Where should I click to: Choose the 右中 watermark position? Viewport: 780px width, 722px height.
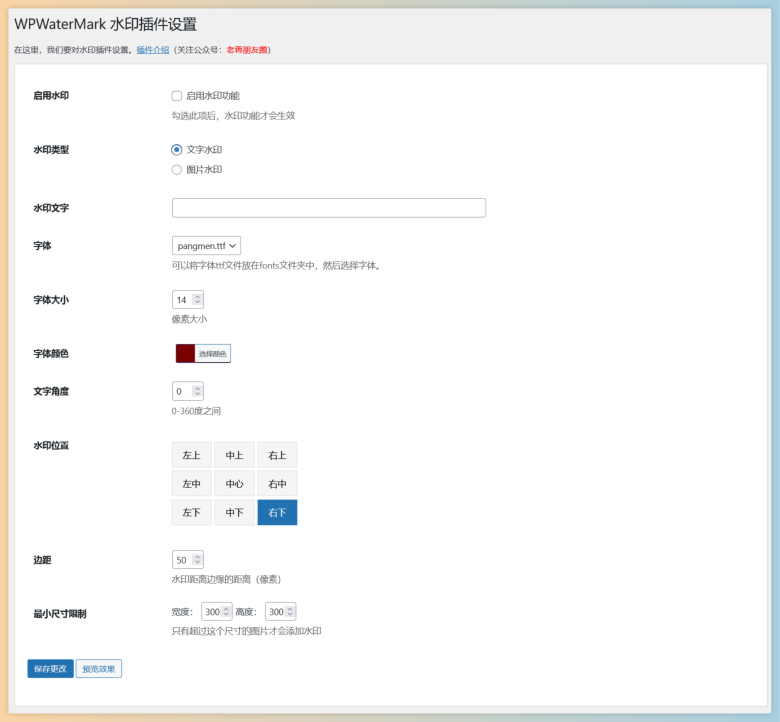(x=277, y=484)
